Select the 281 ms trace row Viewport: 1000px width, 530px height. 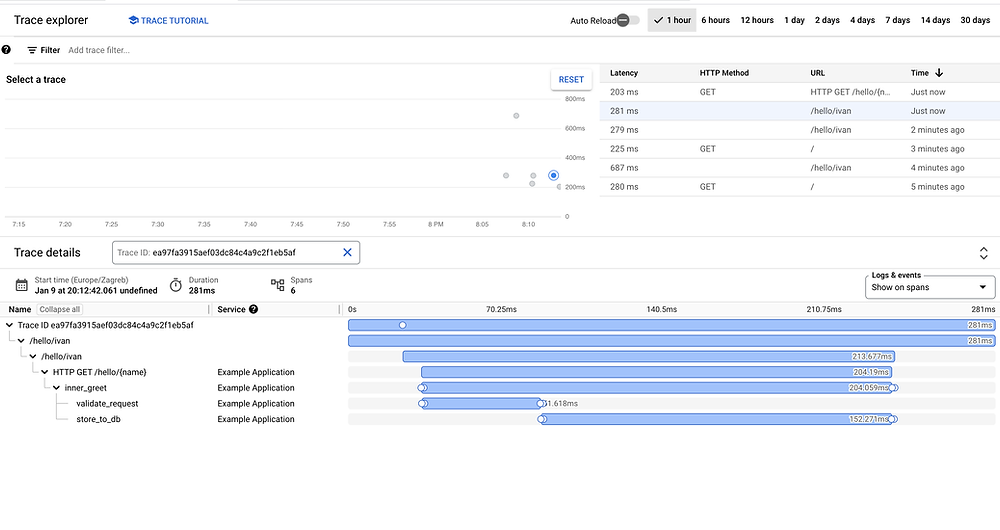800,111
